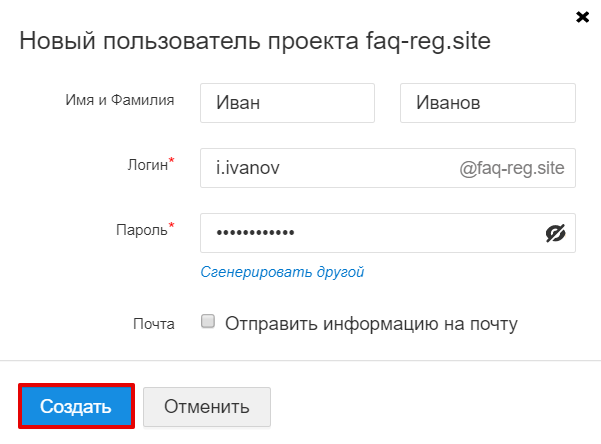Click the 'Почта' field label
This screenshot has height=444, width=601.
click(x=154, y=324)
